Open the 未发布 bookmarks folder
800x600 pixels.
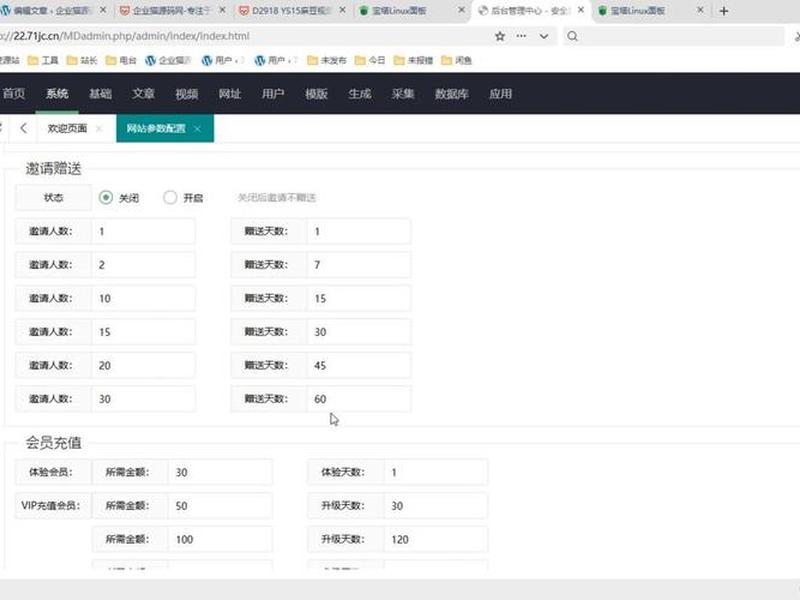(x=327, y=60)
